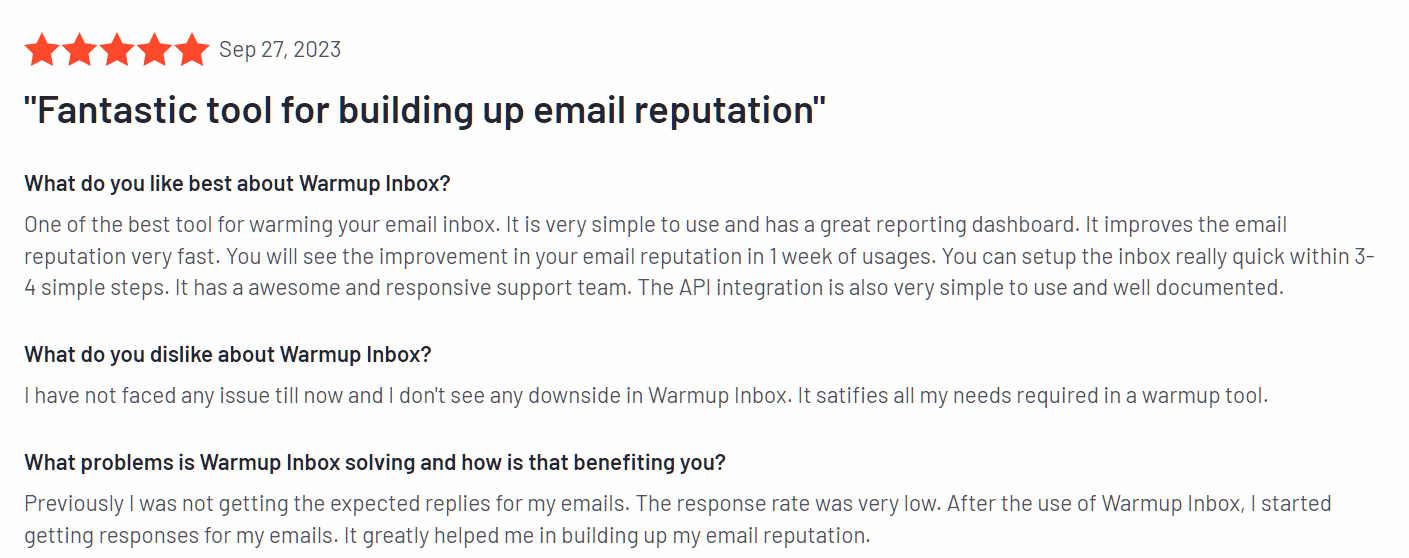Click the fifth rating star
The height and width of the screenshot is (558, 1409).
coord(191,50)
